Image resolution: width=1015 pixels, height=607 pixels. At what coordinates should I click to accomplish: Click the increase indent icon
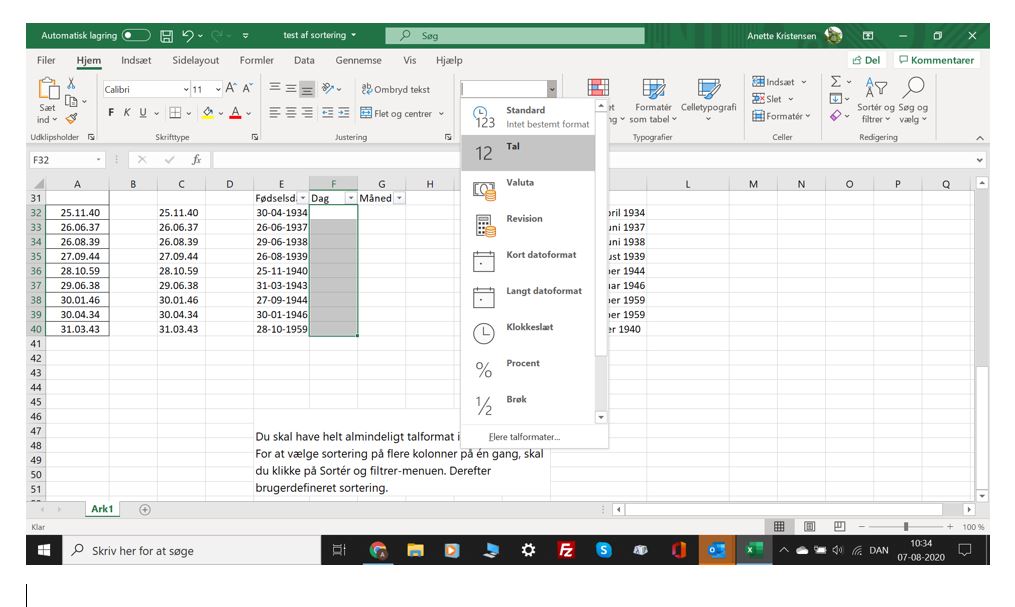pyautogui.click(x=344, y=113)
